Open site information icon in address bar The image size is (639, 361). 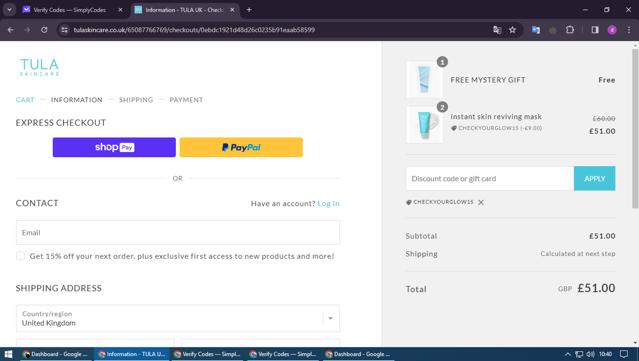coord(64,30)
